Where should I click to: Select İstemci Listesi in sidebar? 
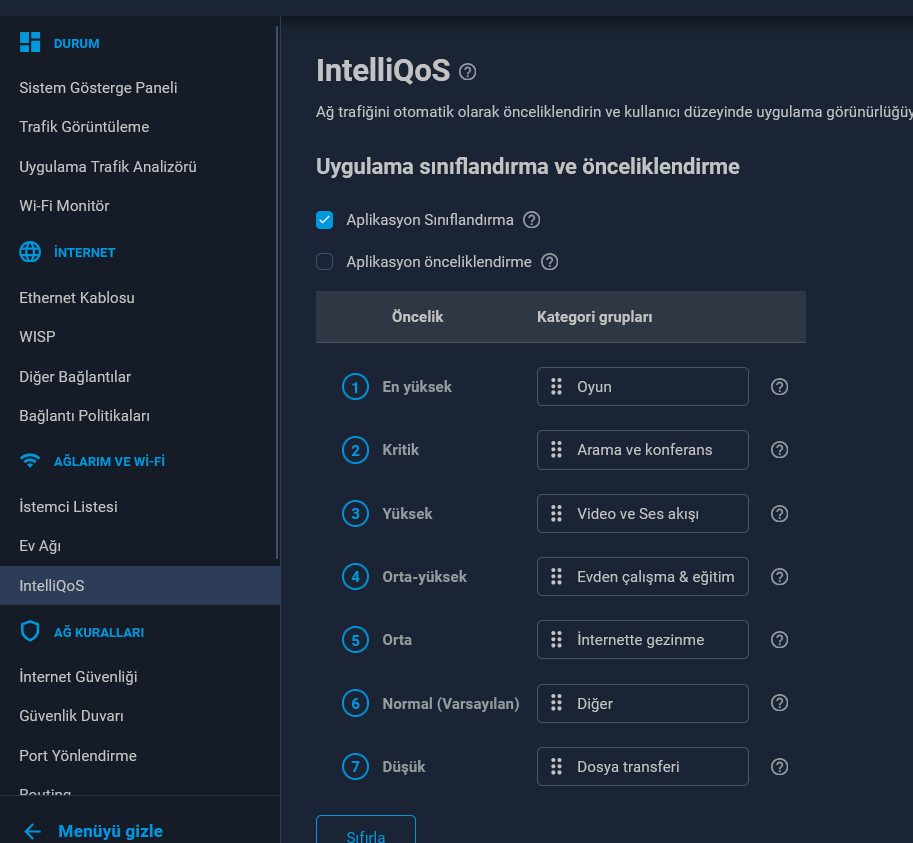pos(68,506)
